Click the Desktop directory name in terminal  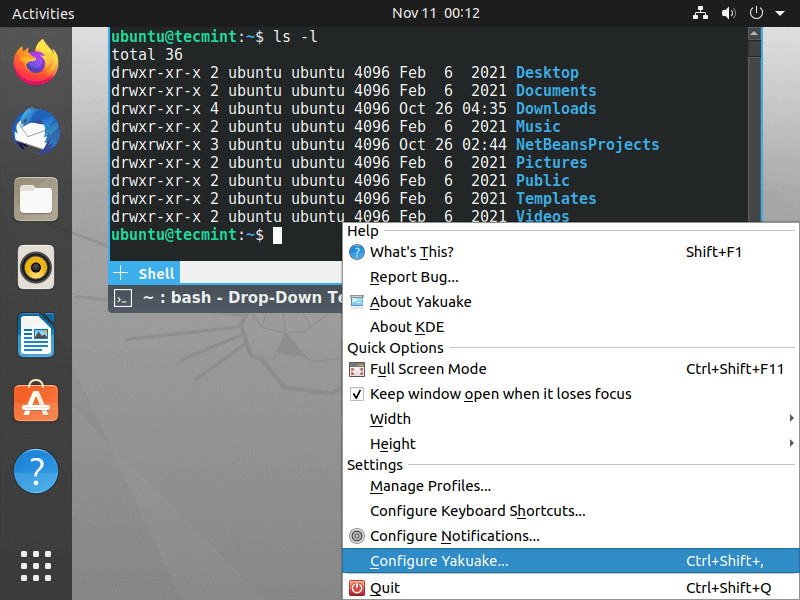point(547,72)
